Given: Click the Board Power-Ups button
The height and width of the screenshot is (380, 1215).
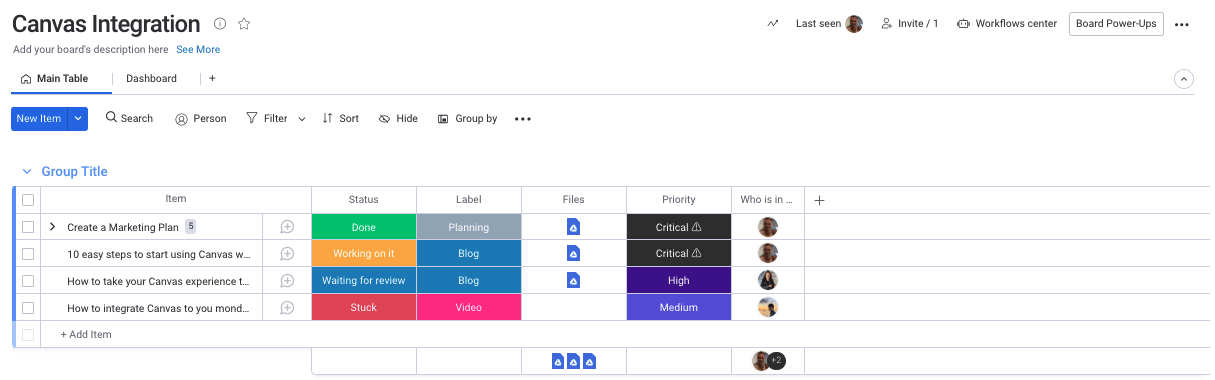Looking at the screenshot, I should point(1116,24).
